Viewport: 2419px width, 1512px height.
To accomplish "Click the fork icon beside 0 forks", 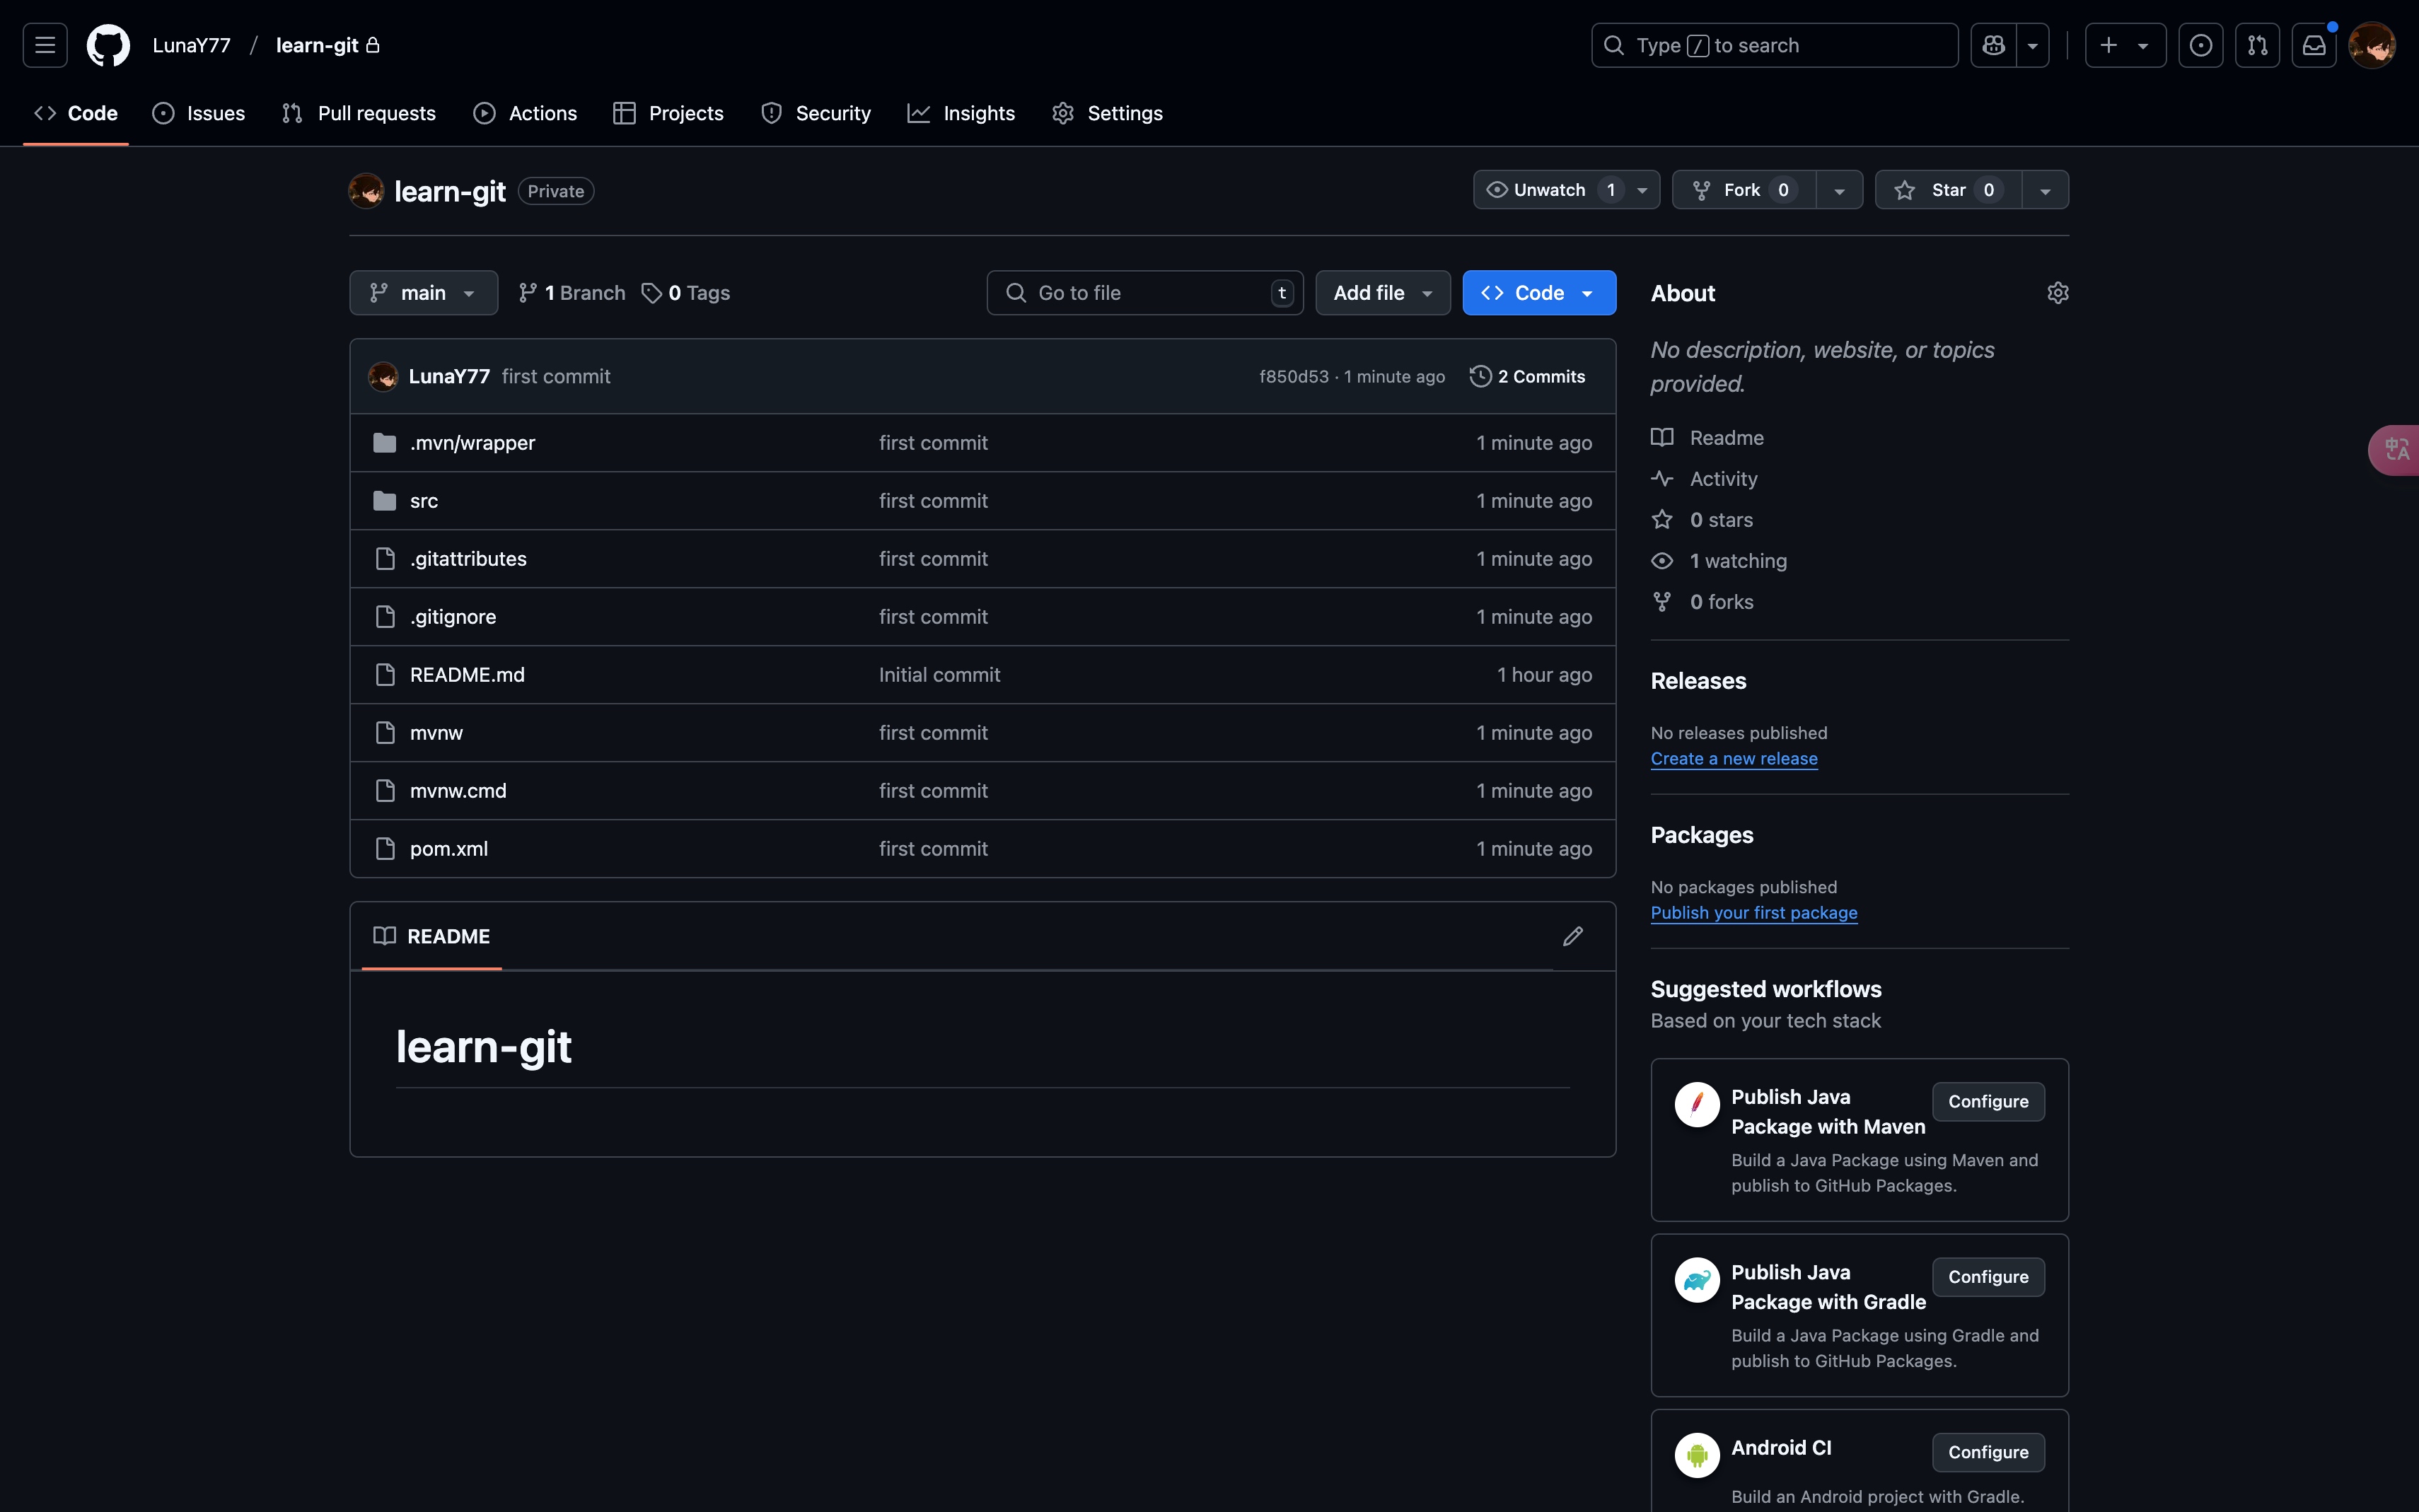I will [1662, 602].
